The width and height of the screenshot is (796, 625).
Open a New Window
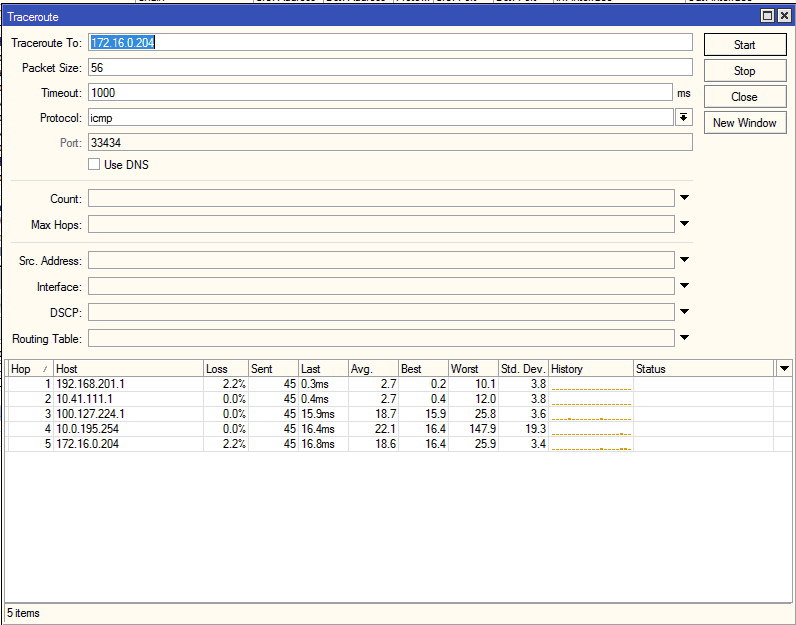click(745, 123)
